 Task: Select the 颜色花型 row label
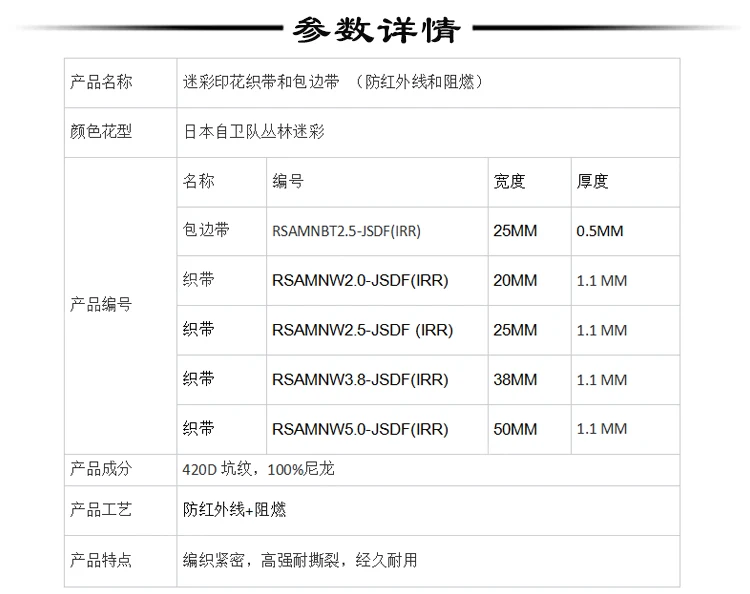pos(100,131)
